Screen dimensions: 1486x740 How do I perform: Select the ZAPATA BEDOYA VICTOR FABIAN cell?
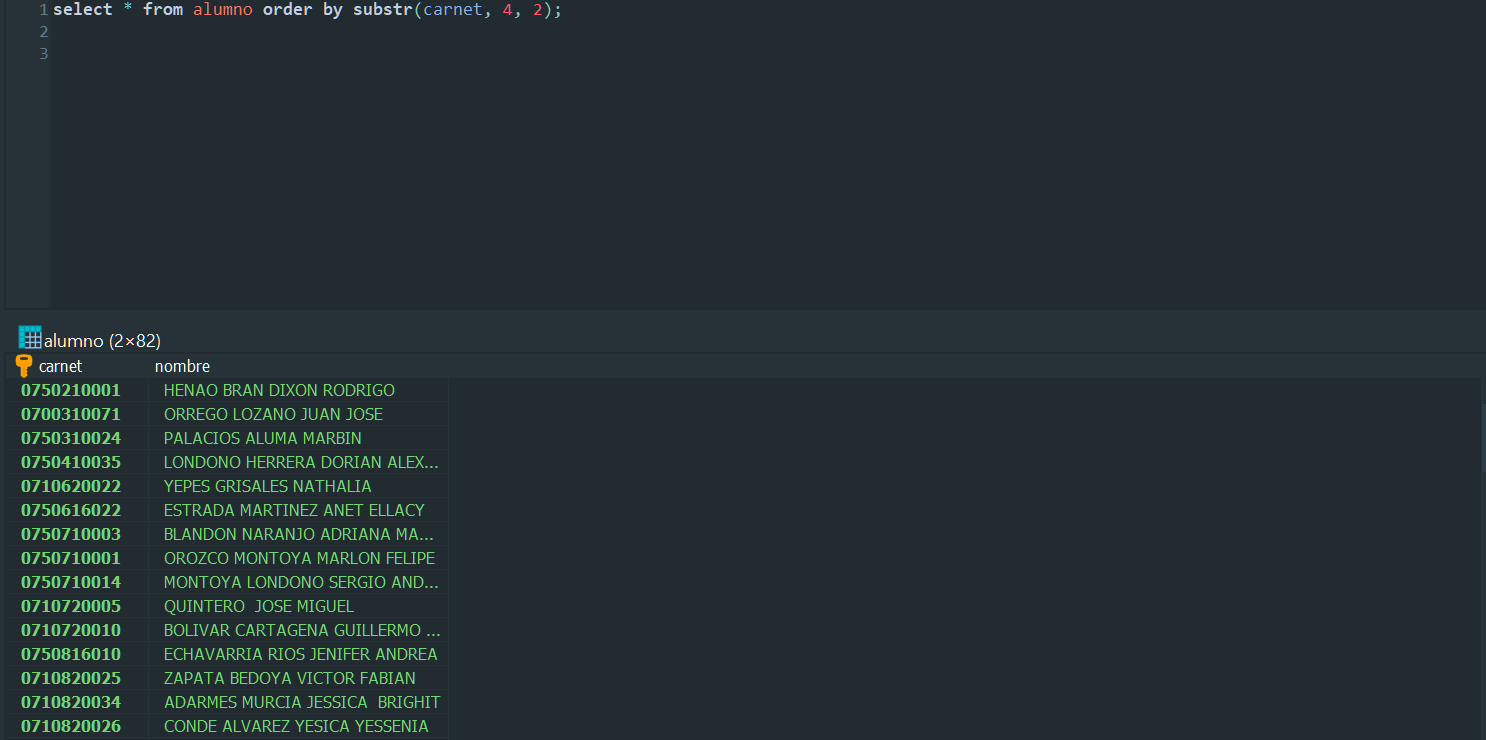pyautogui.click(x=290, y=678)
